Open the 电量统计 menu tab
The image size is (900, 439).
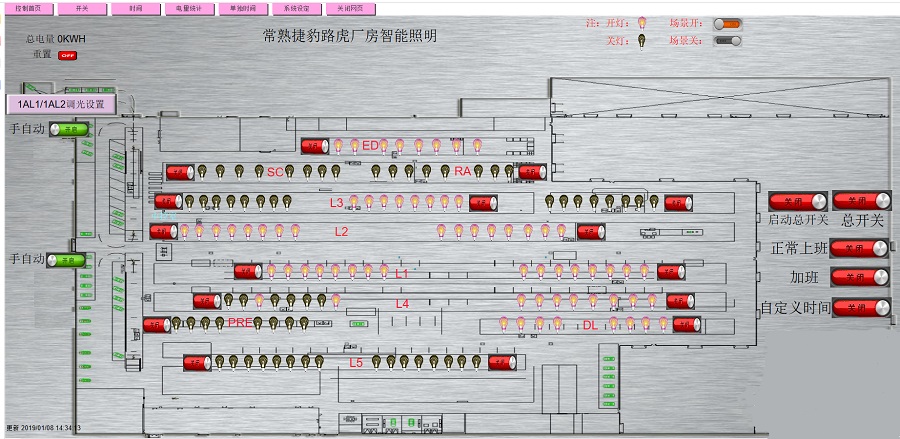[x=186, y=8]
